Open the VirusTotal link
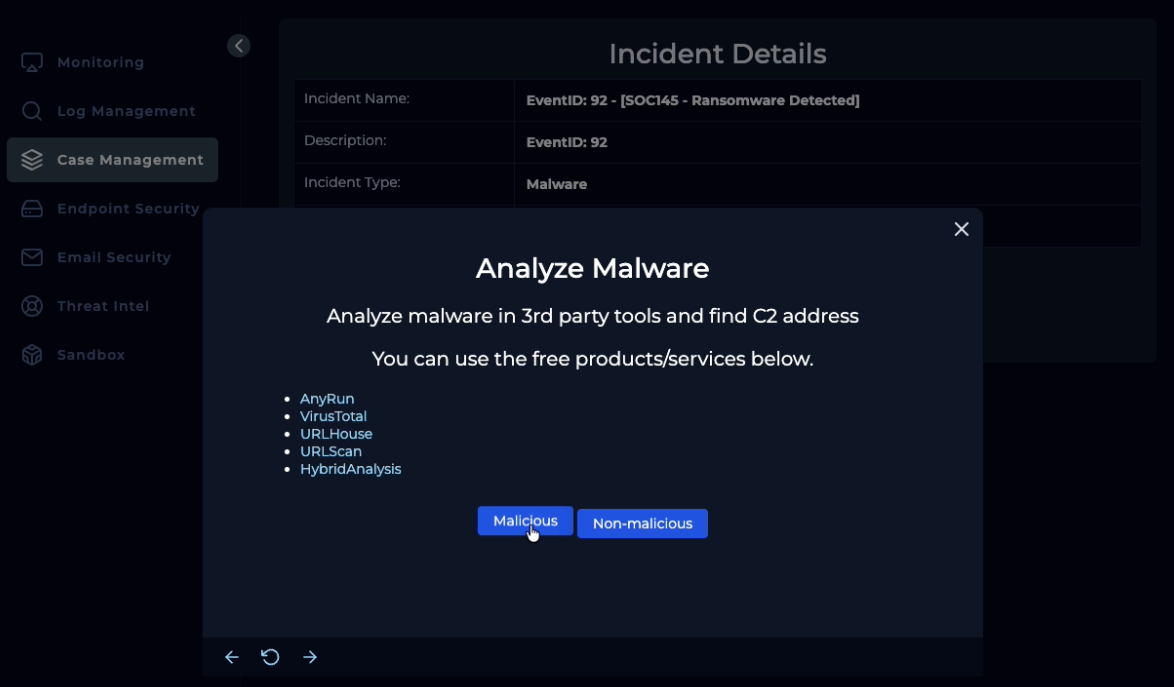Screen dimensions: 1174x687 click(x=333, y=416)
